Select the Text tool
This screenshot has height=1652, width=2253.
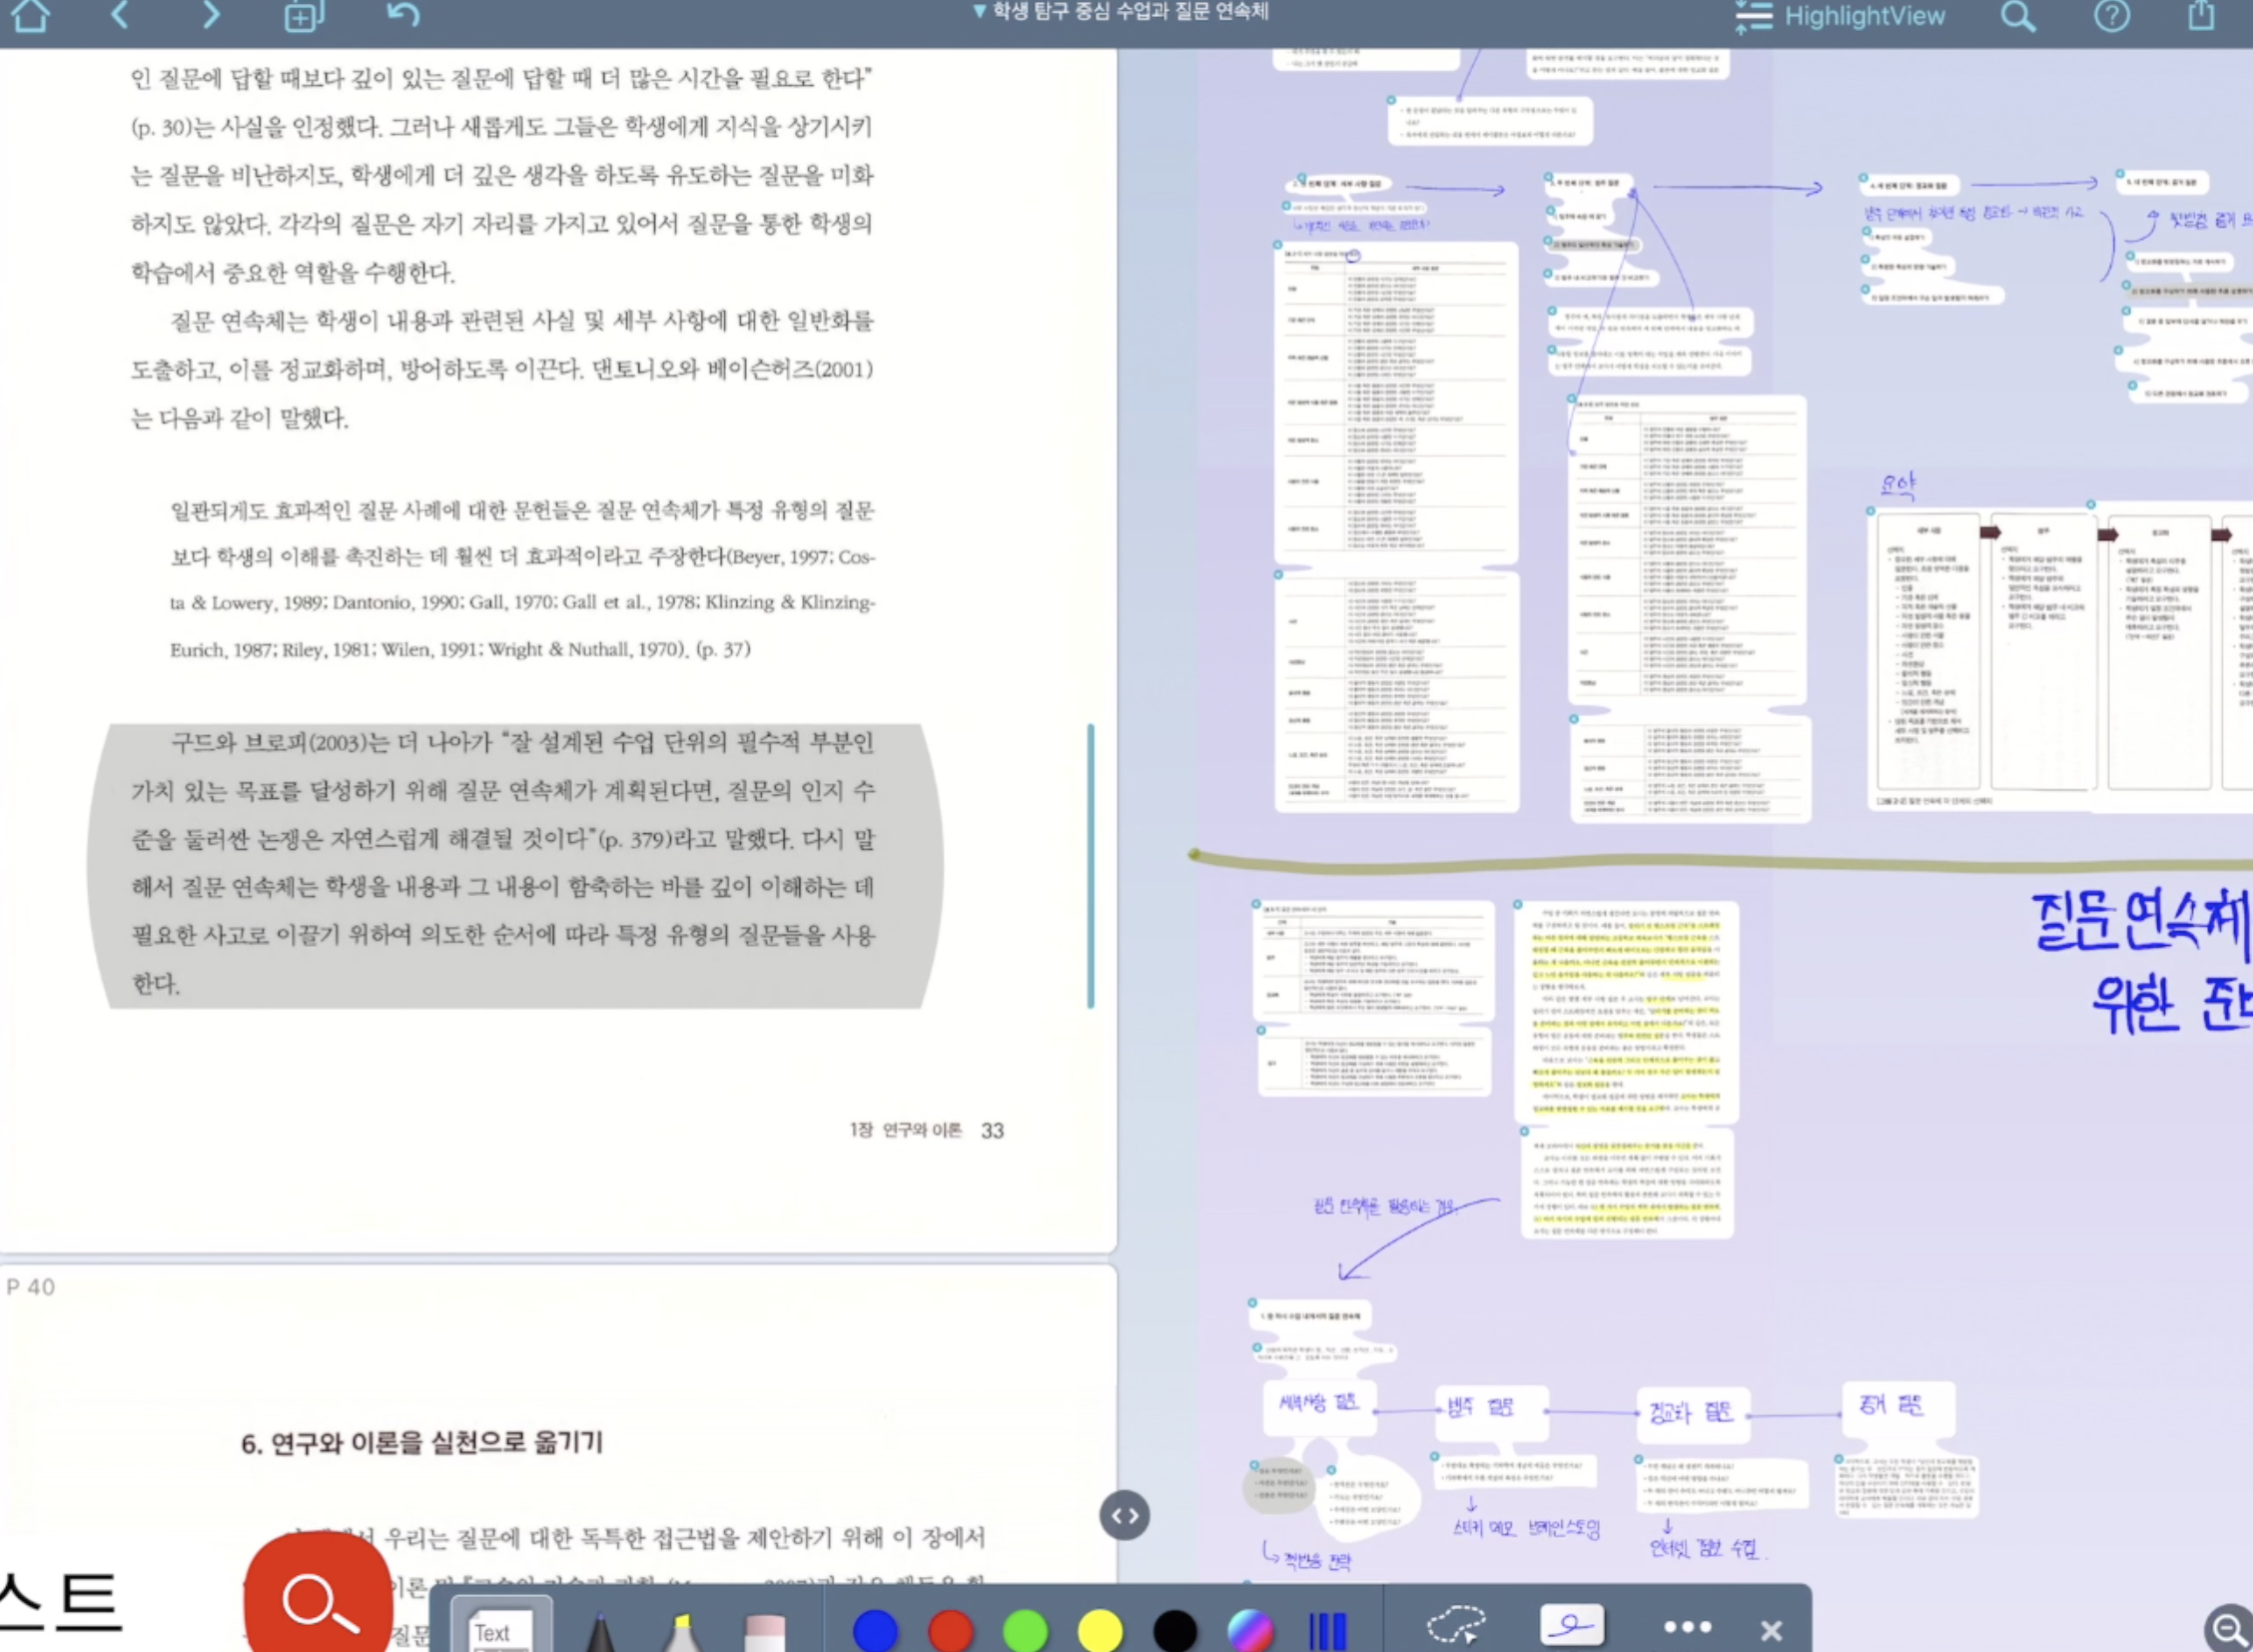pyautogui.click(x=492, y=1630)
